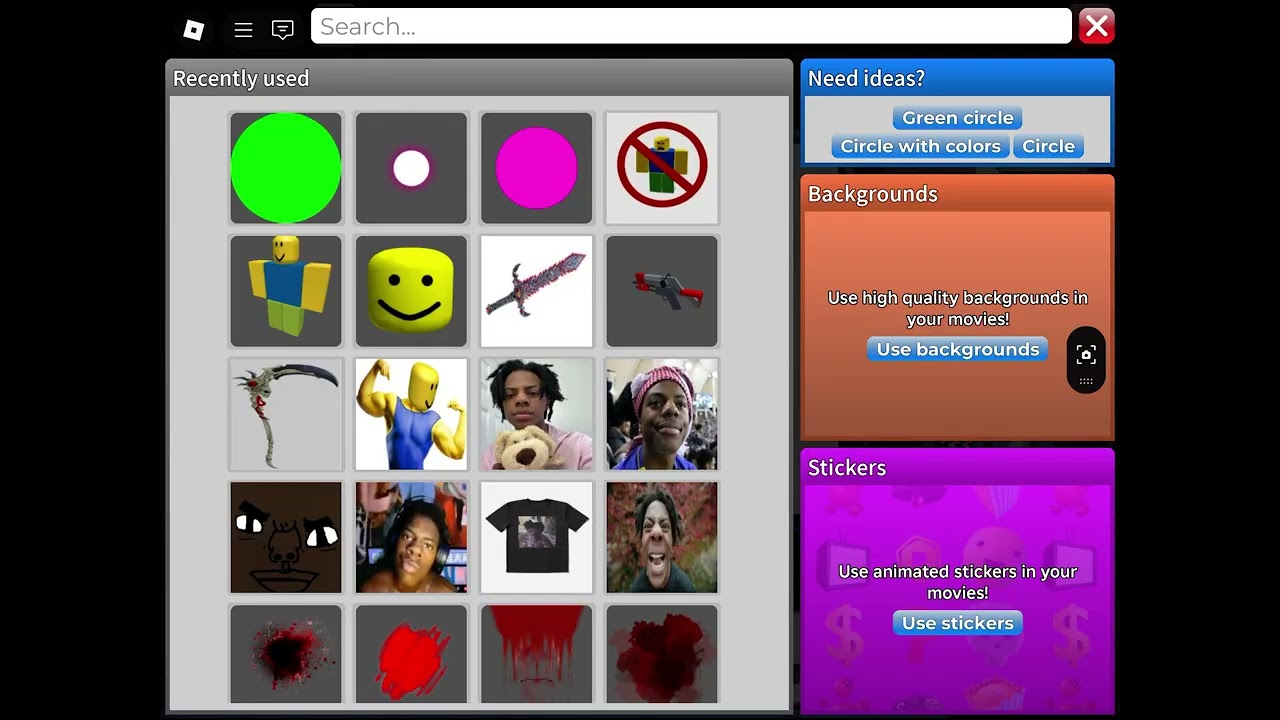Tap the screenshot capture overlay icon
Screen dimensions: 1280x720
[x=1086, y=355]
